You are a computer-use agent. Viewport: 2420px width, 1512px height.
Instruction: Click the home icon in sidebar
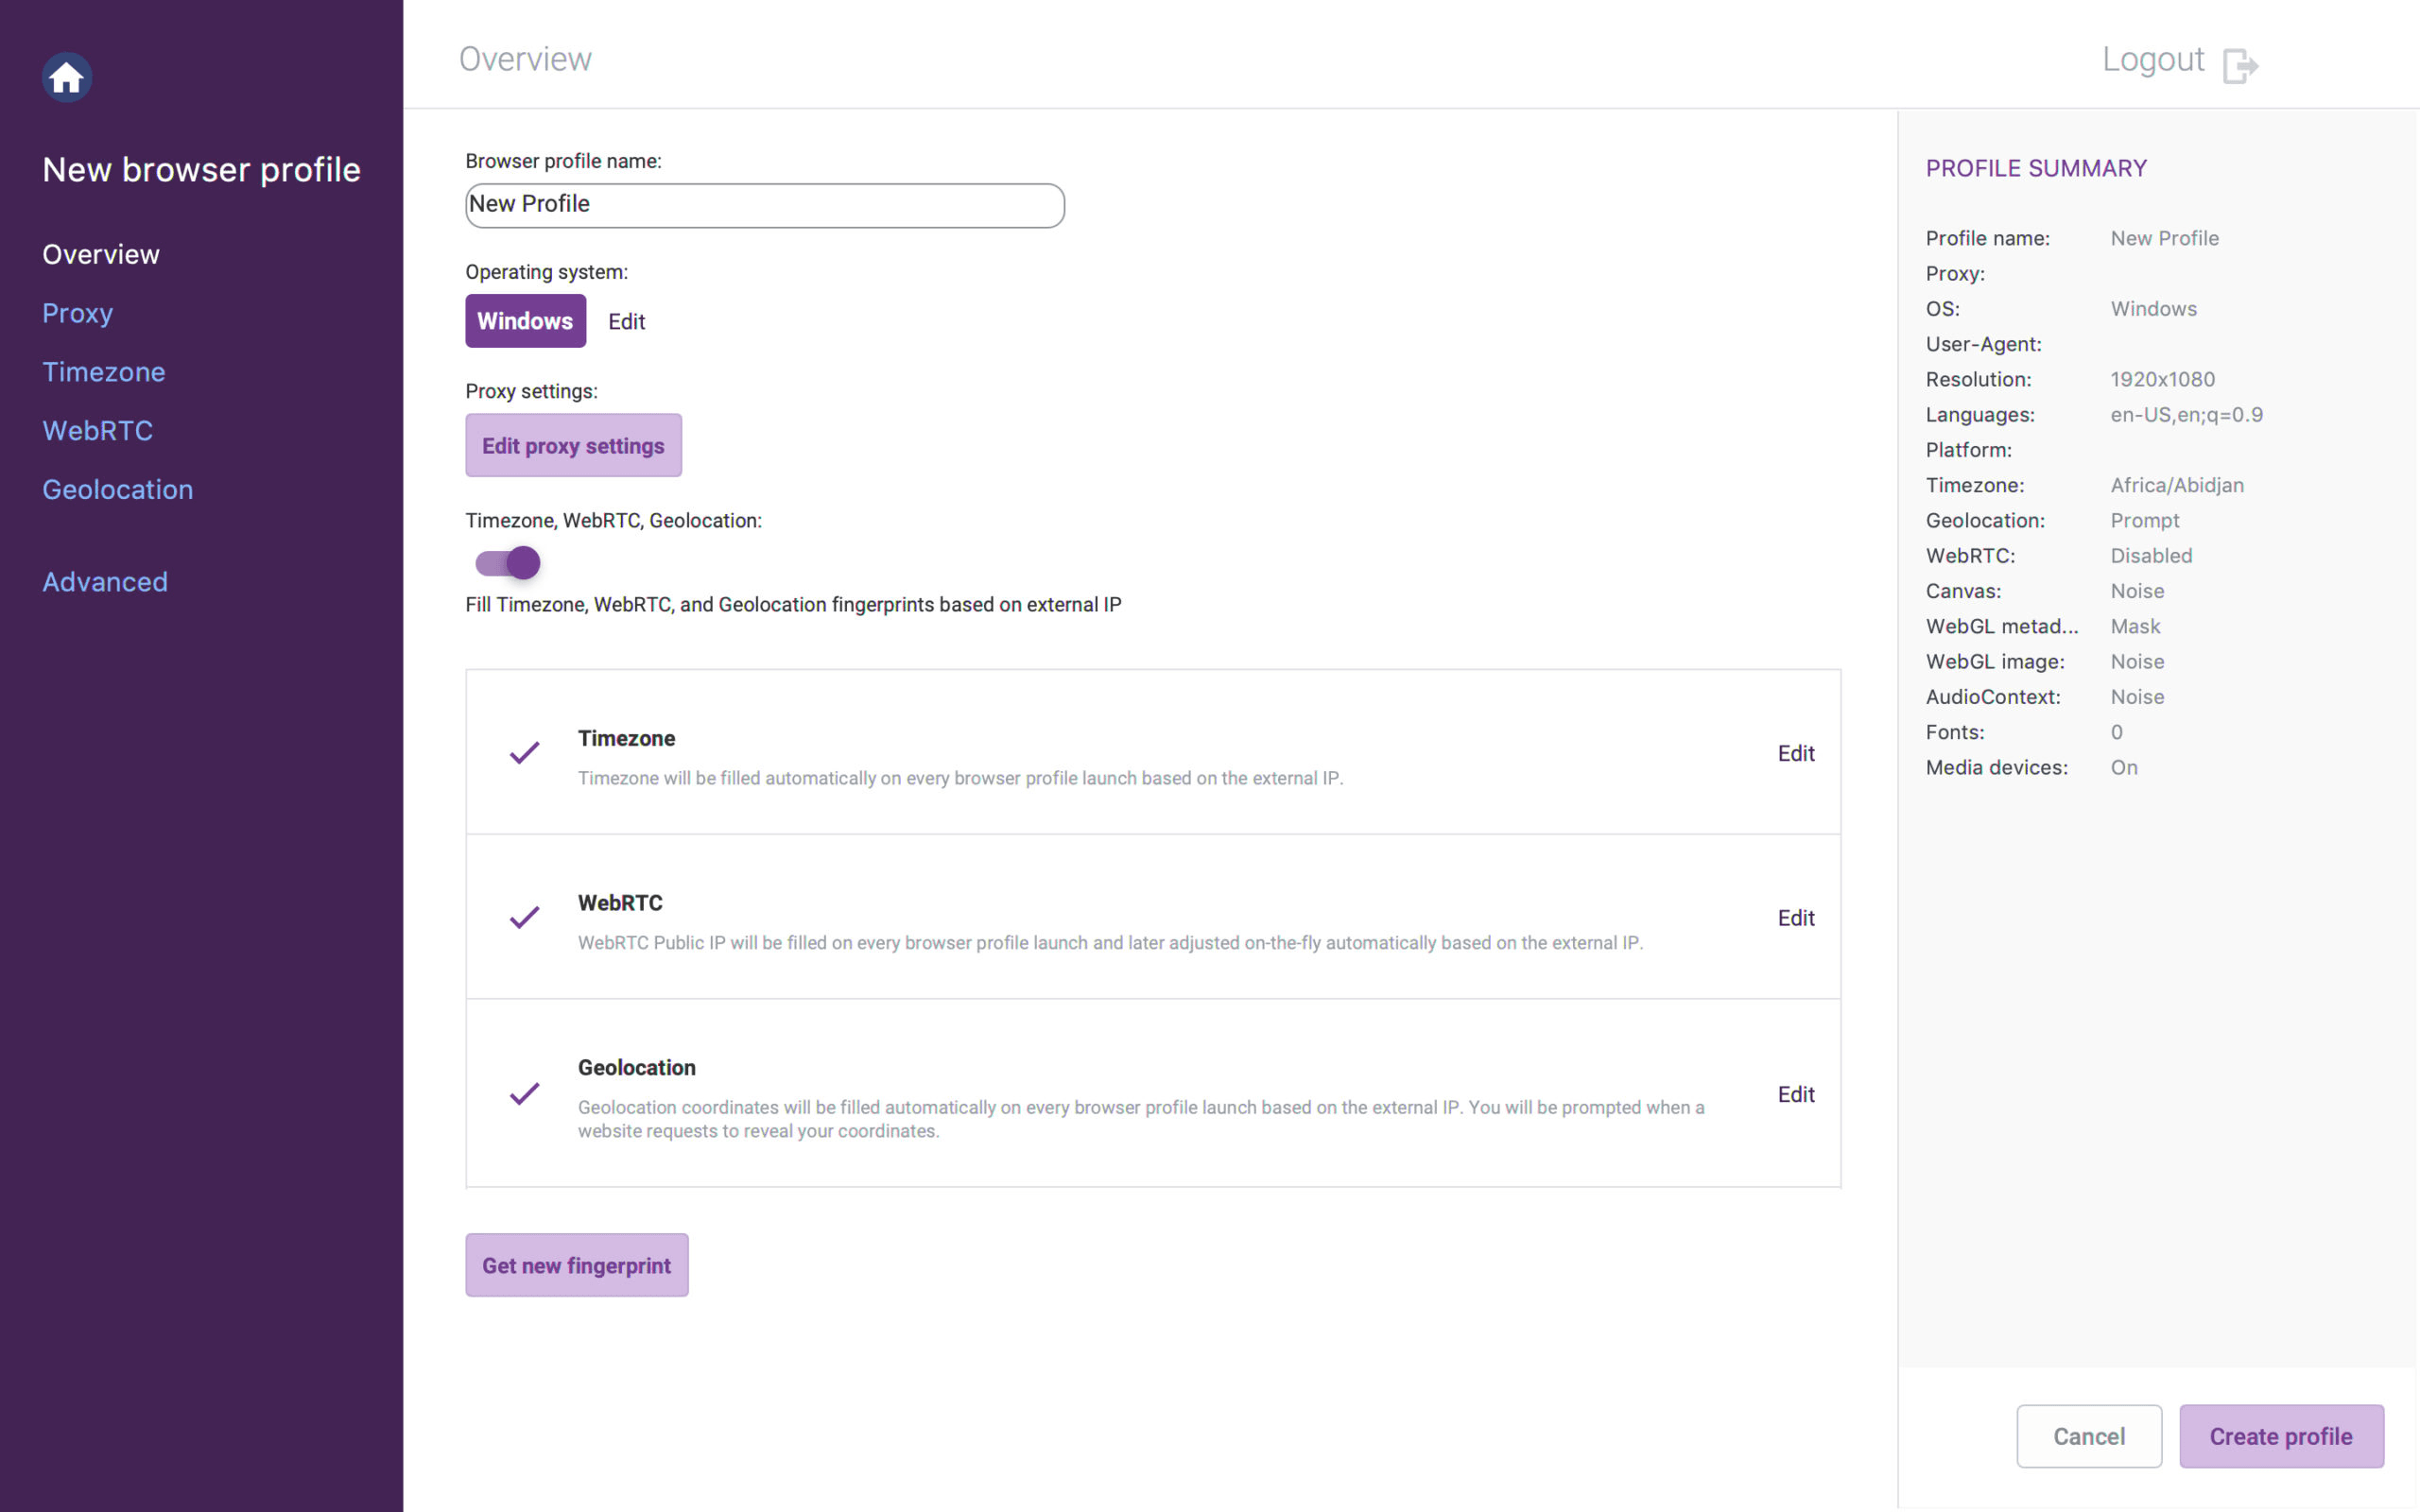67,77
